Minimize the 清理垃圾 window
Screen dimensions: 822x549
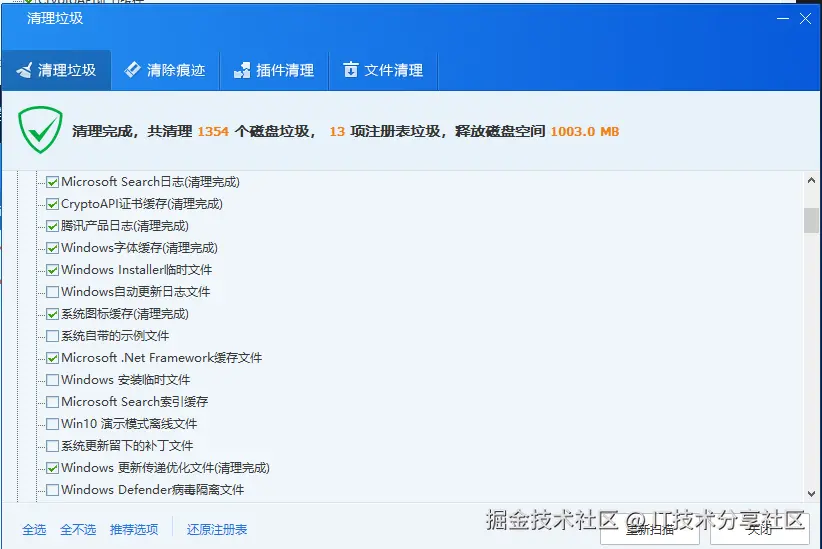pos(783,18)
